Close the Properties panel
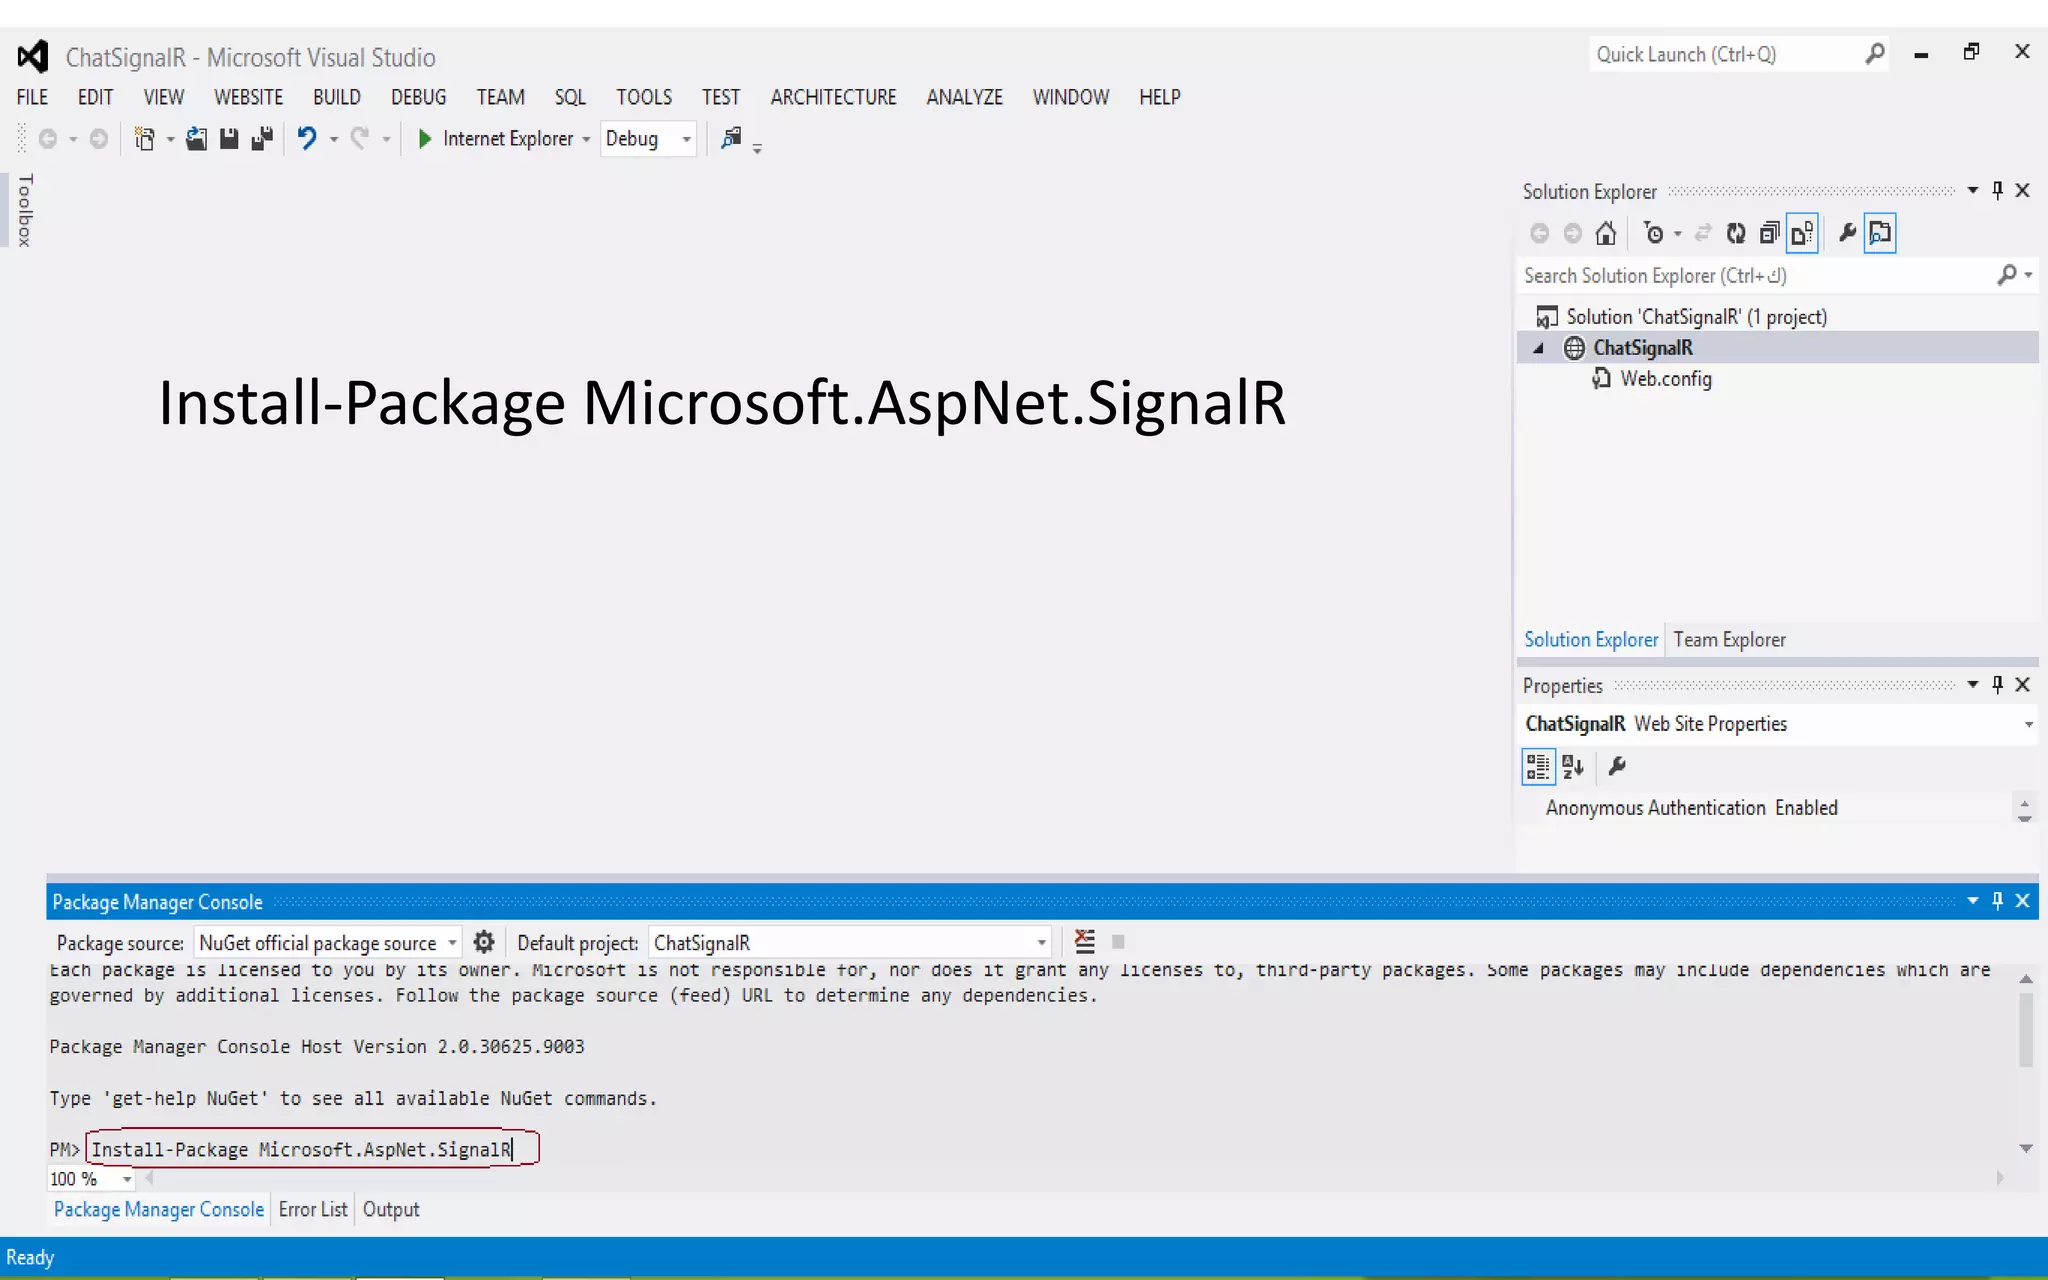This screenshot has height=1280, width=2048. click(x=2022, y=684)
